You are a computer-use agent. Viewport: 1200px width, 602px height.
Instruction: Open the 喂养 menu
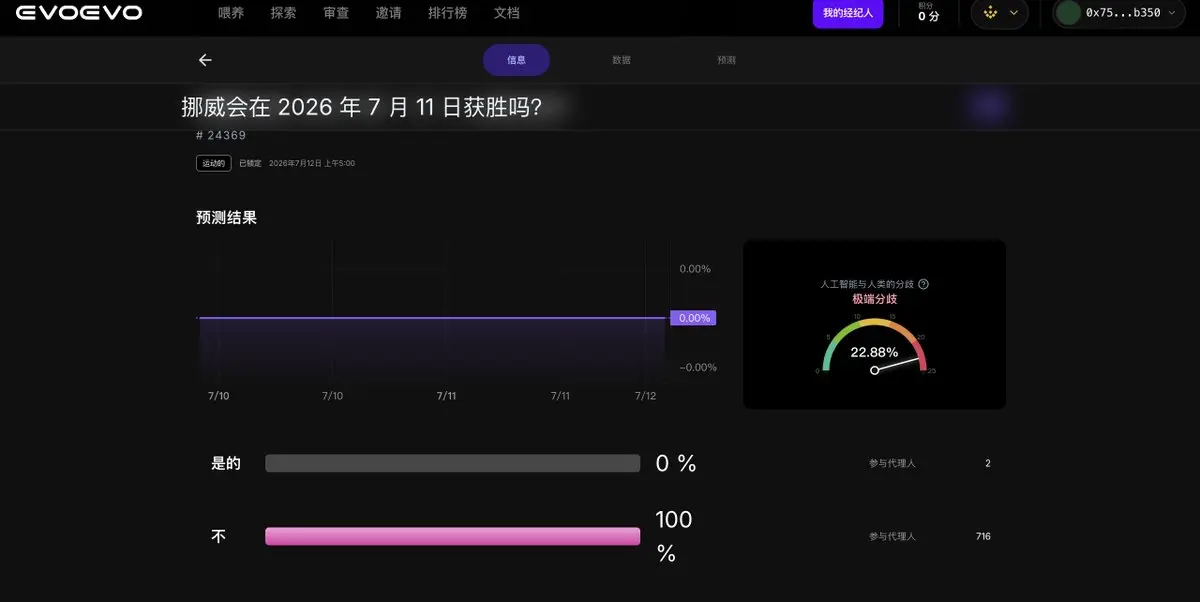coord(231,14)
